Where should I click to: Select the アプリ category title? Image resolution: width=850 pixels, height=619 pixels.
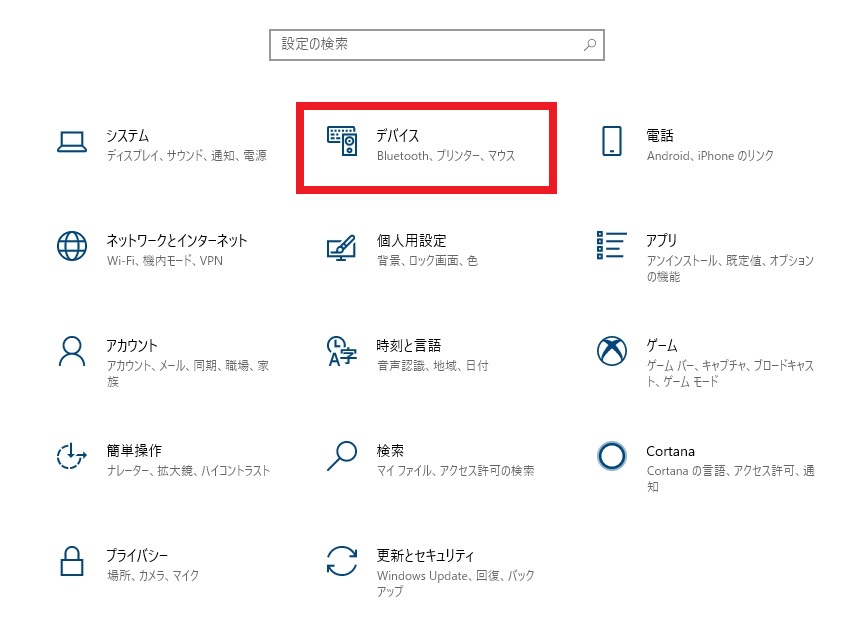[x=661, y=240]
